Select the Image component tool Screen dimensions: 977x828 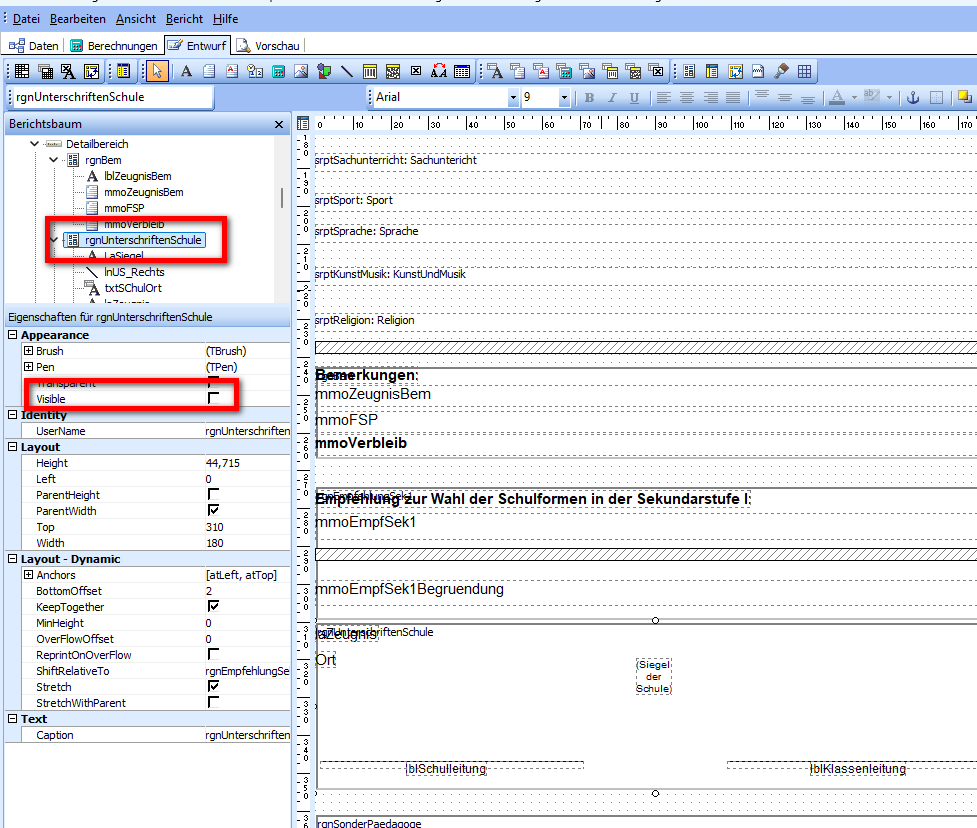click(301, 71)
